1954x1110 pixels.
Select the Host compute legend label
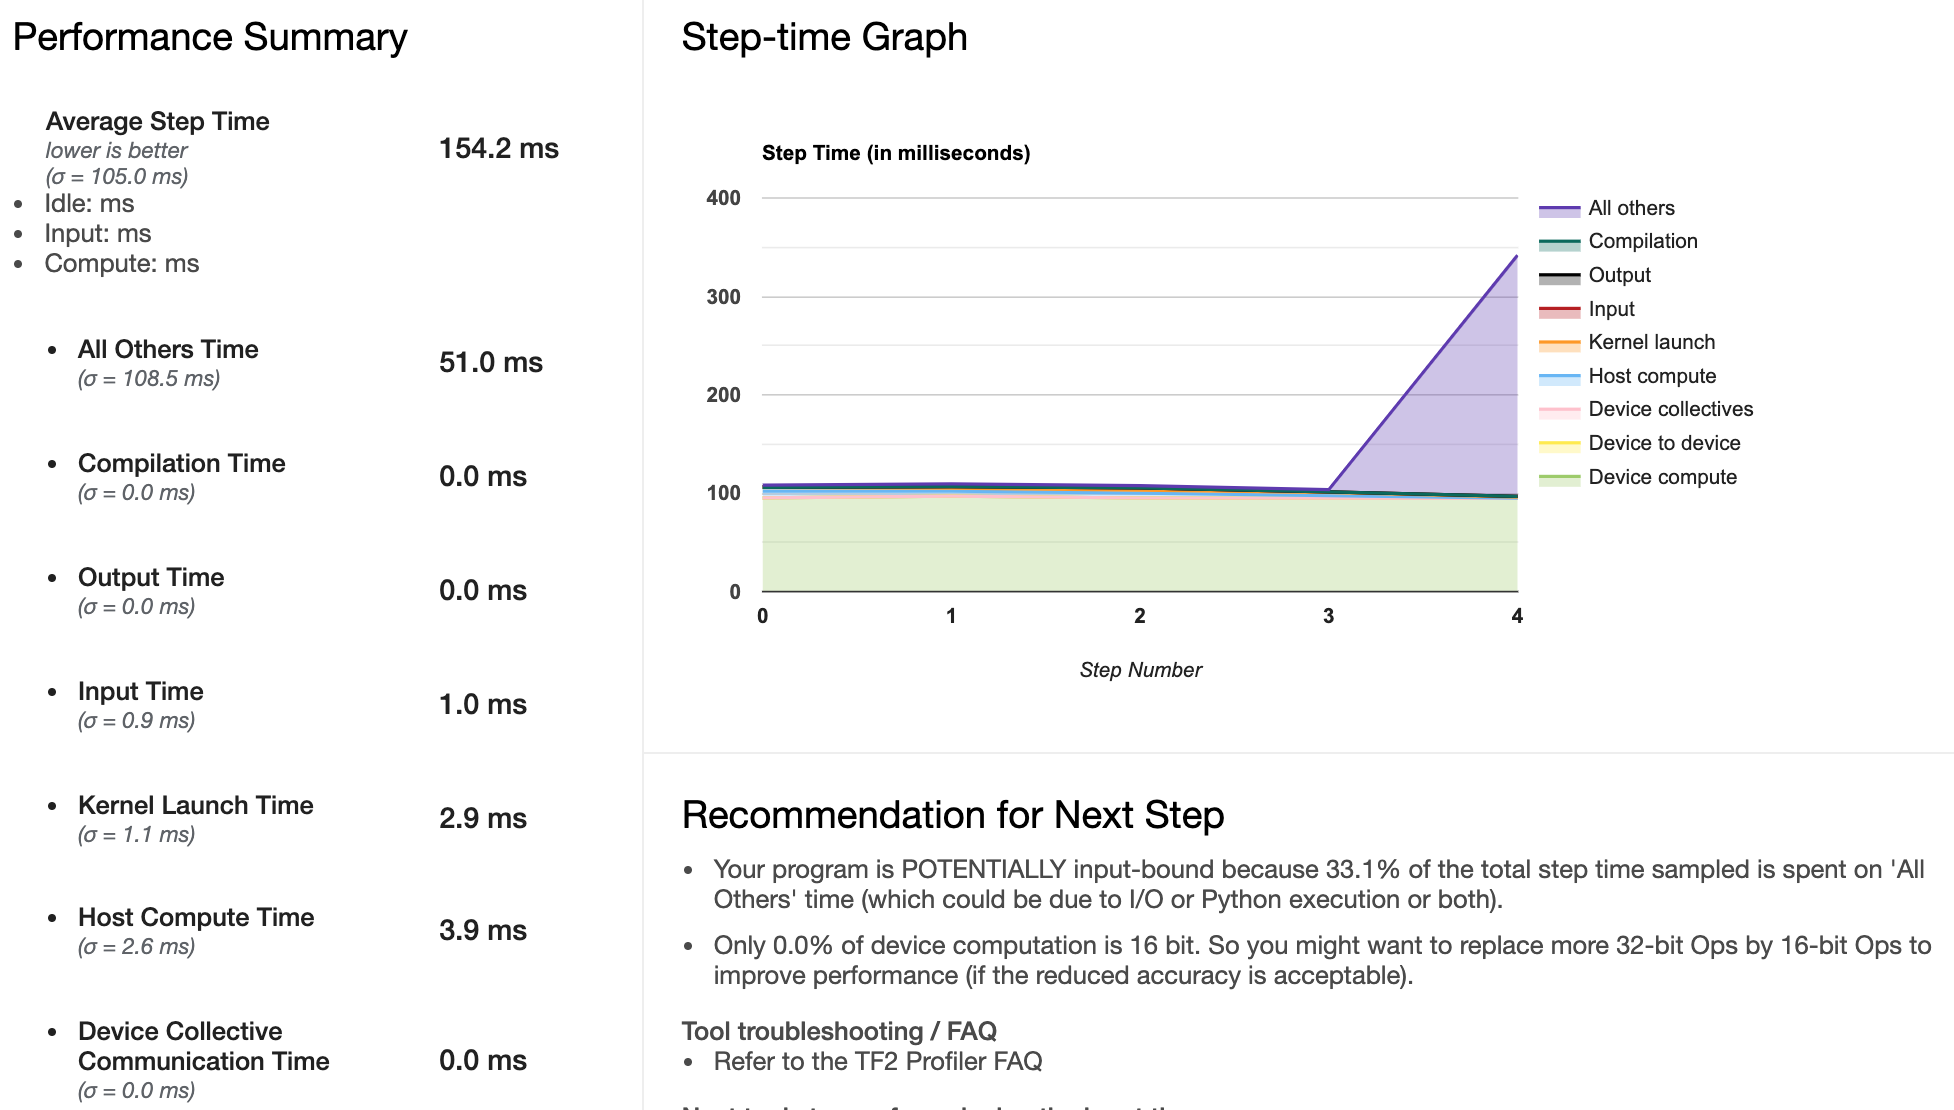coord(1652,376)
